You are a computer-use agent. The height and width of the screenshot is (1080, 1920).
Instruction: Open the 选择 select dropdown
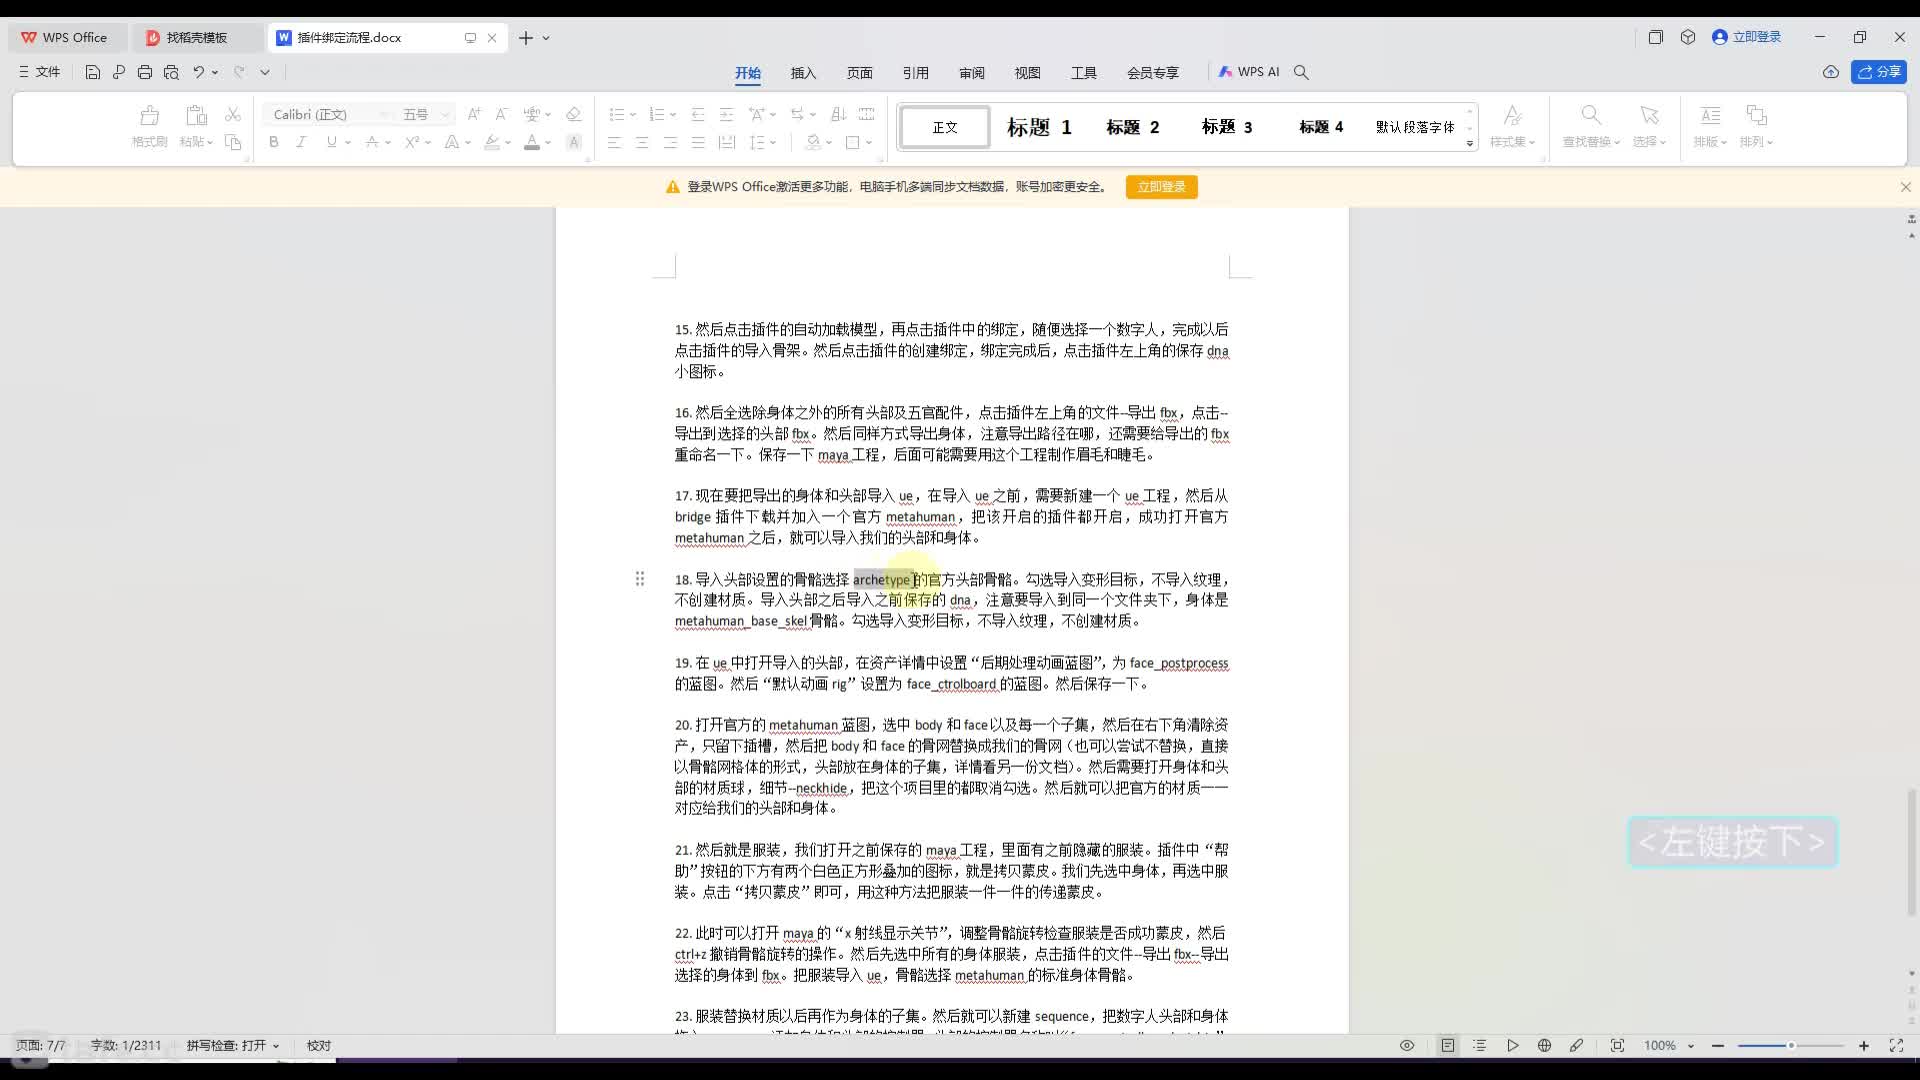point(1650,126)
